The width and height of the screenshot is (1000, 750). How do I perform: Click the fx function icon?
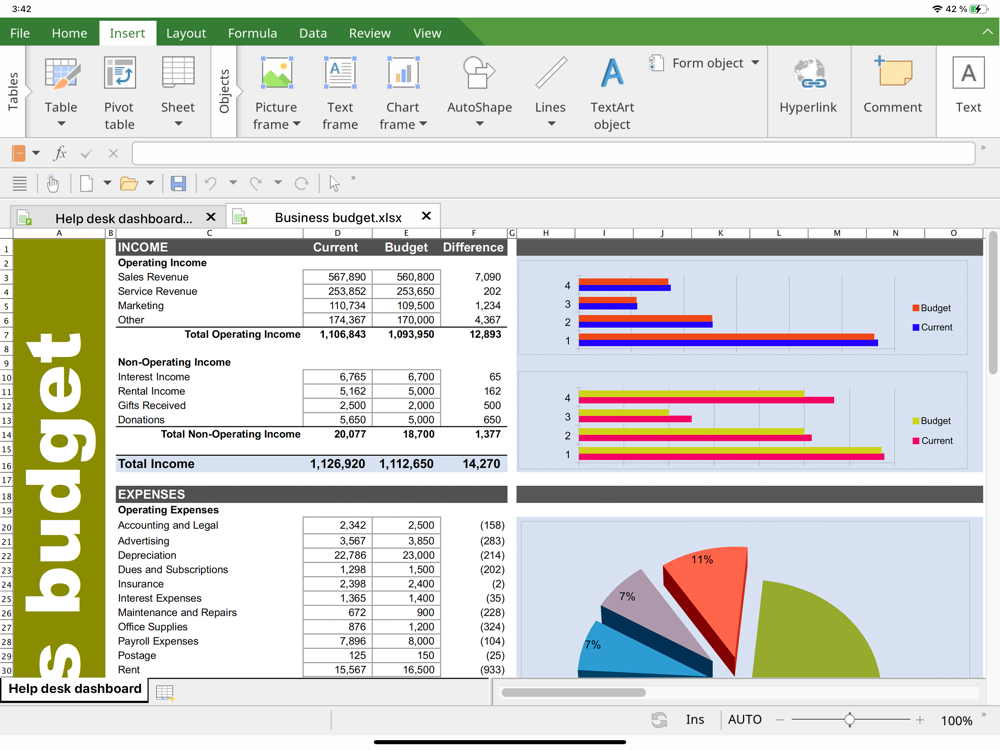[60, 153]
